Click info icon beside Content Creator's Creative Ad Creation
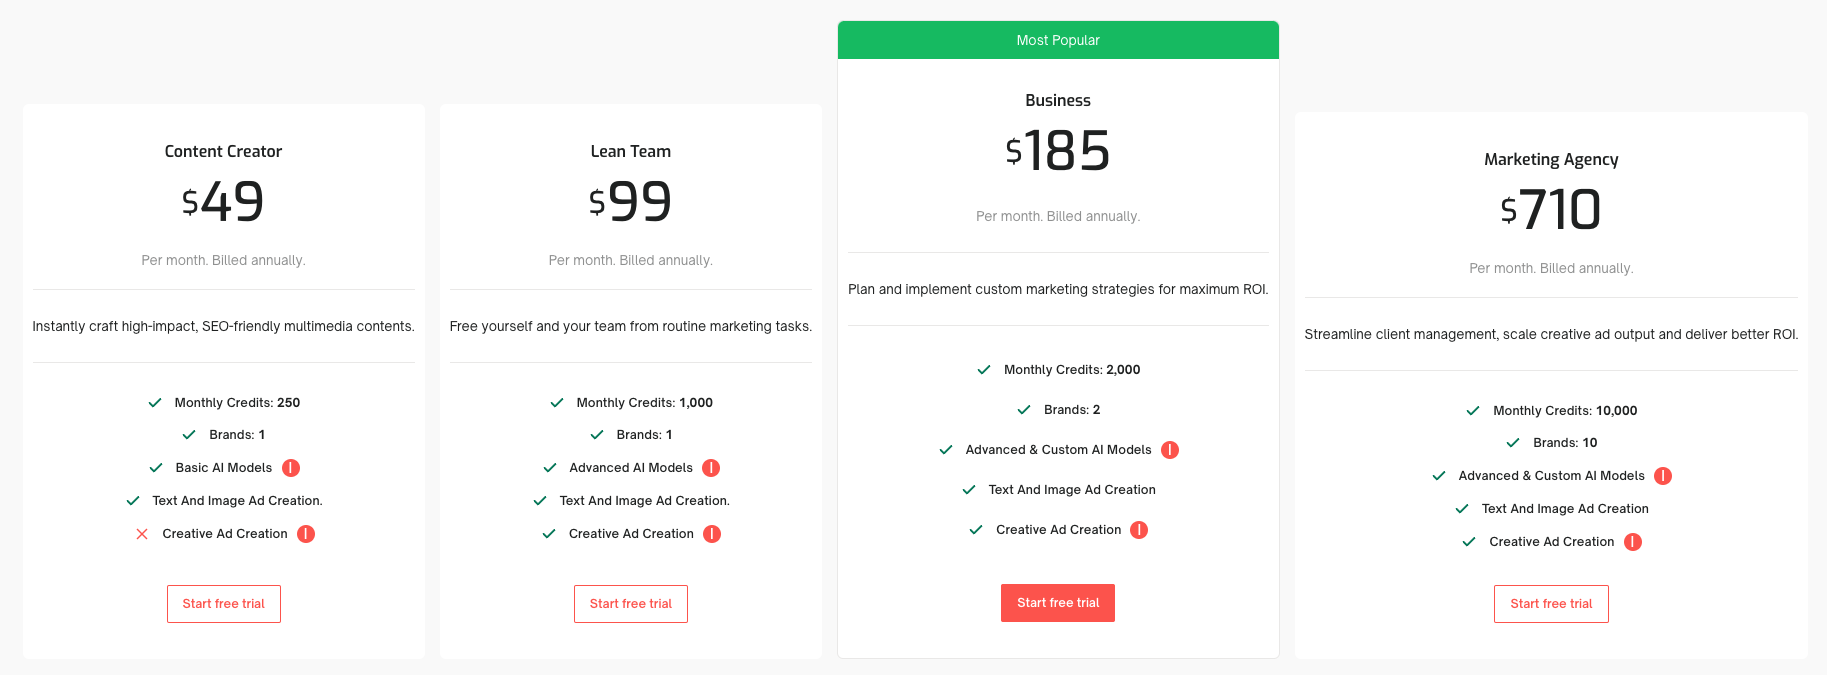This screenshot has height=675, width=1827. 307,533
